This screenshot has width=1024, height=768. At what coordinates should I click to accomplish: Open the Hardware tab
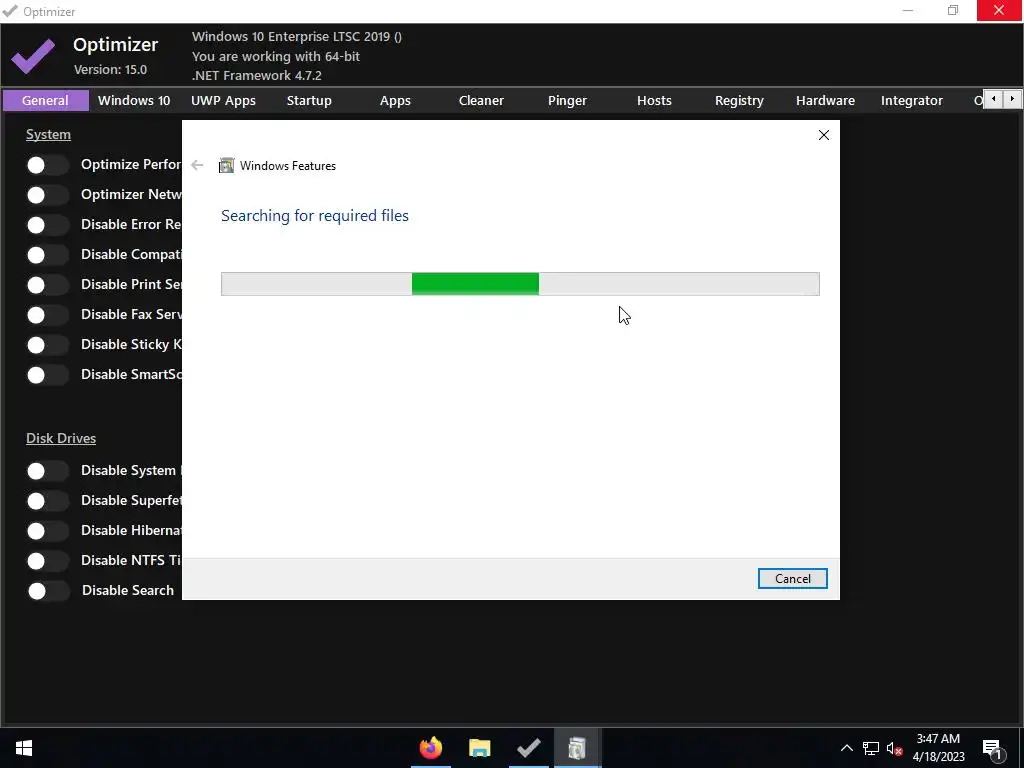(825, 101)
